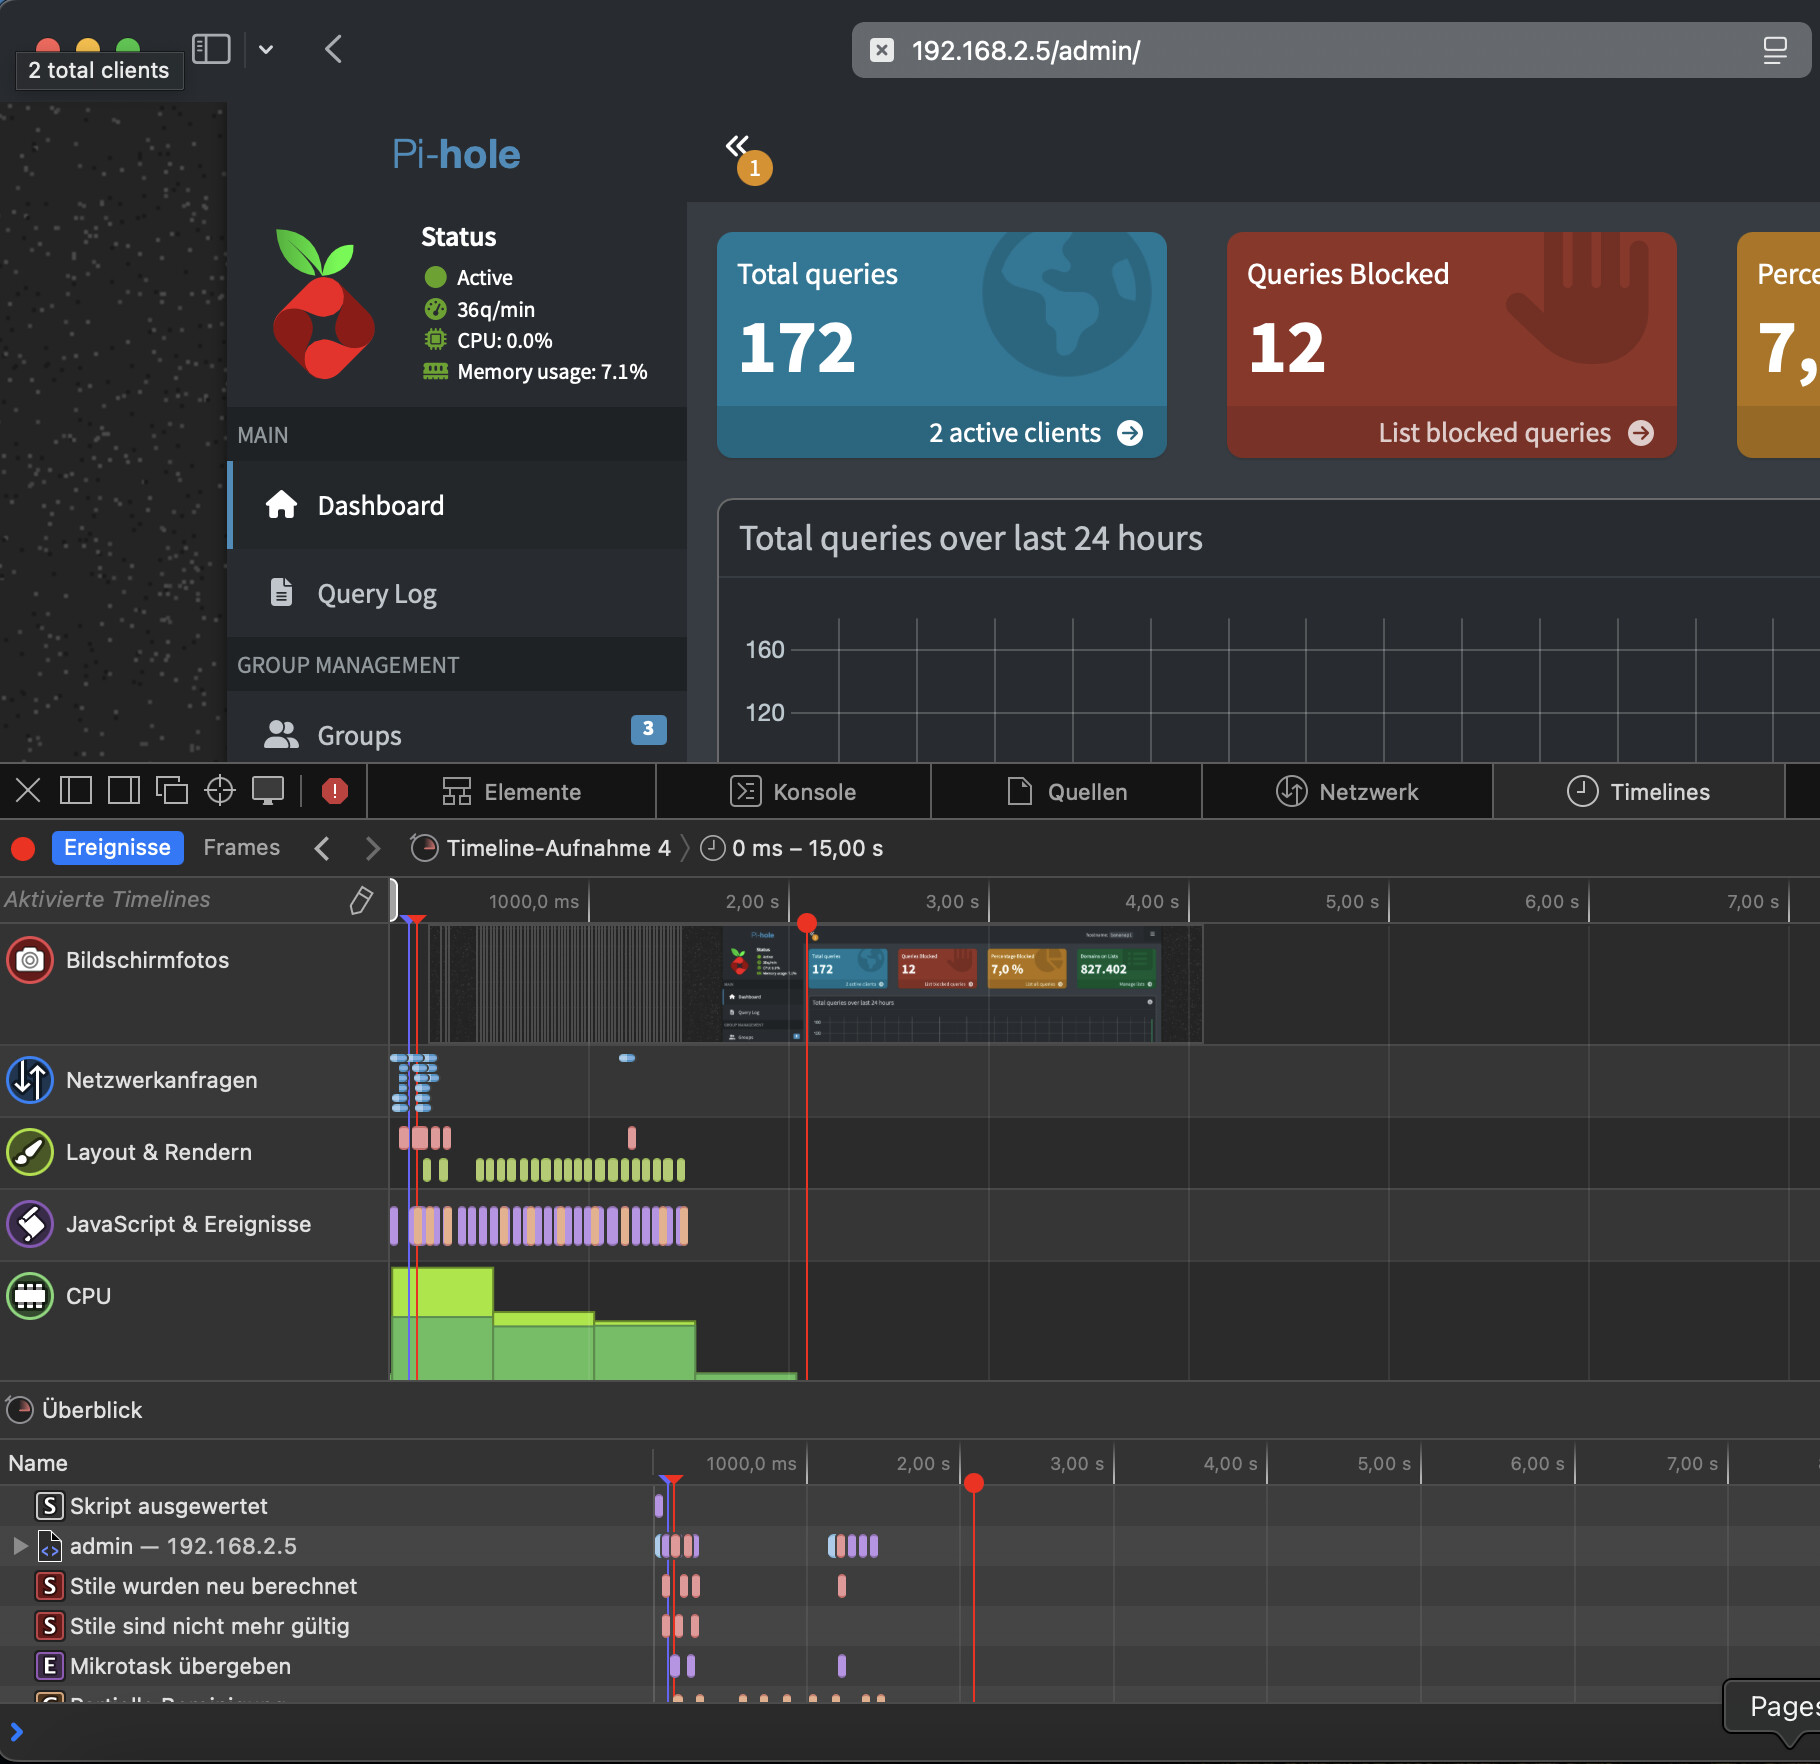Show the red error indicator

click(335, 791)
